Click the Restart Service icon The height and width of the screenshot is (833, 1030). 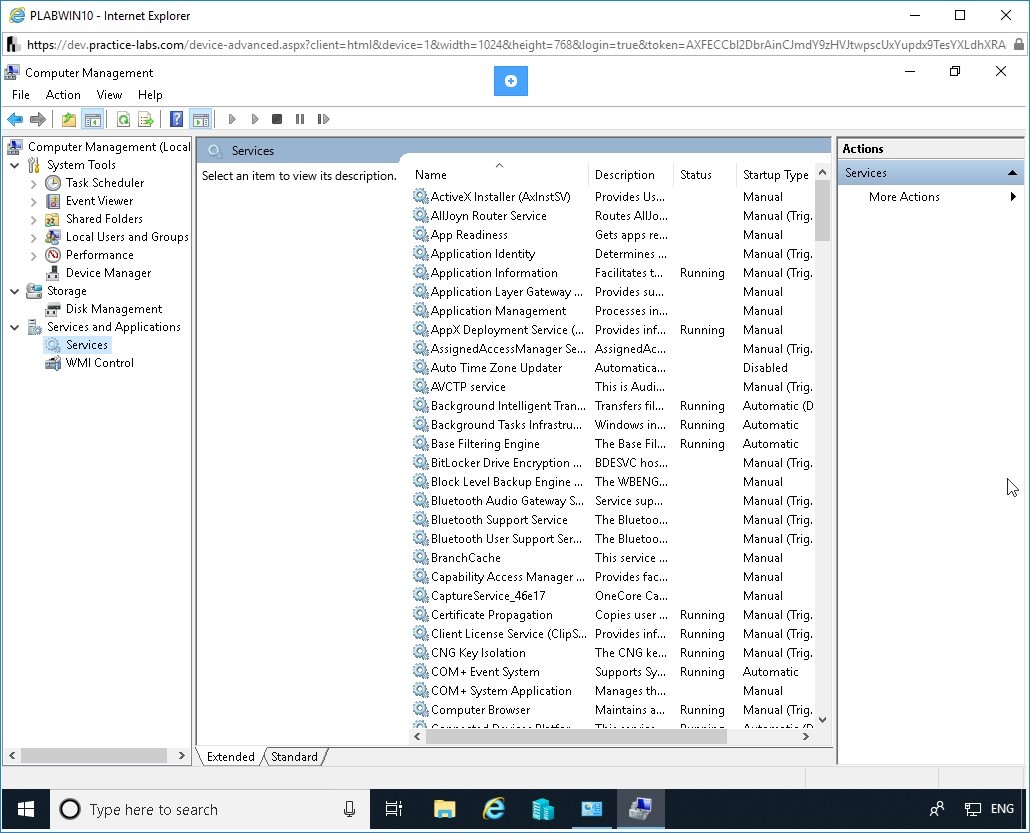(323, 119)
